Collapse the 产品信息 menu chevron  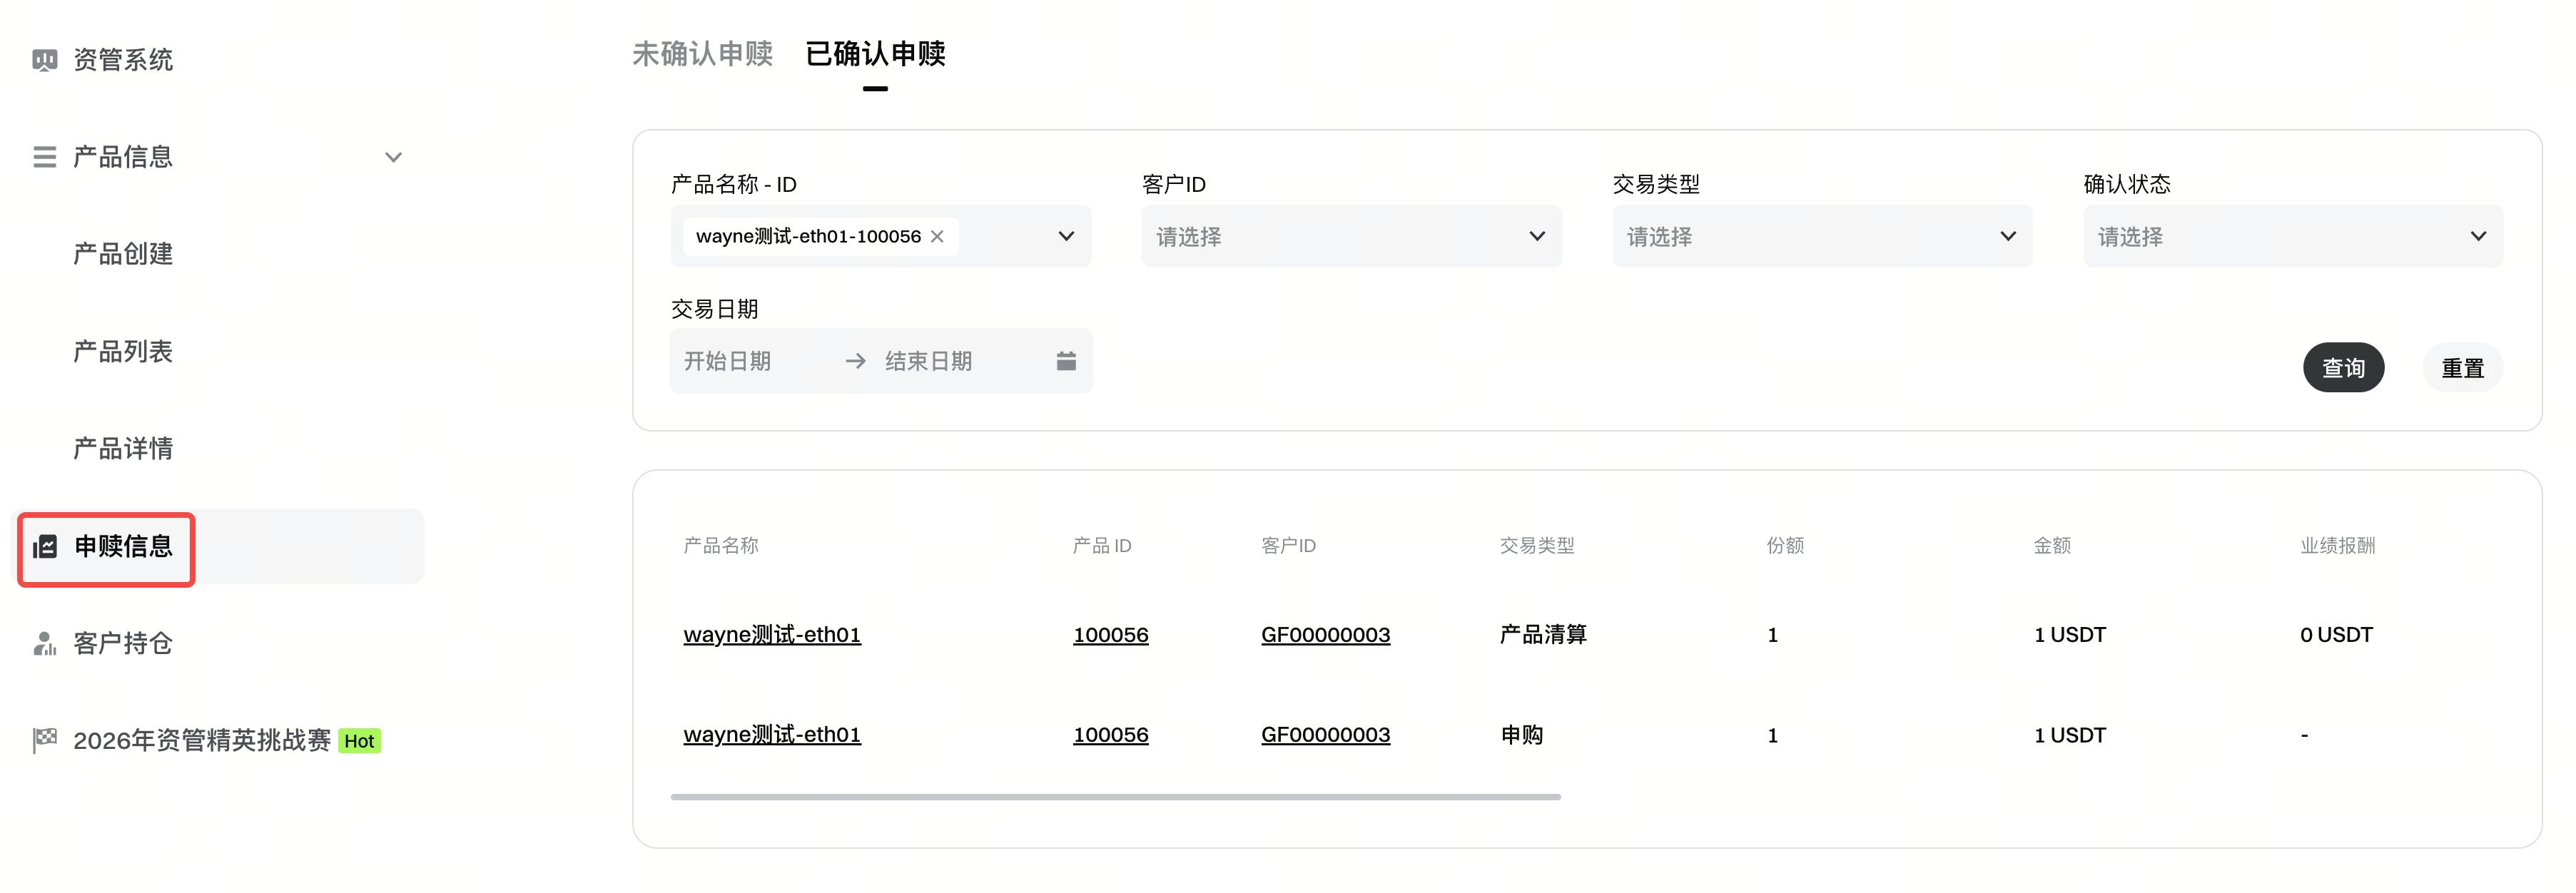point(393,157)
